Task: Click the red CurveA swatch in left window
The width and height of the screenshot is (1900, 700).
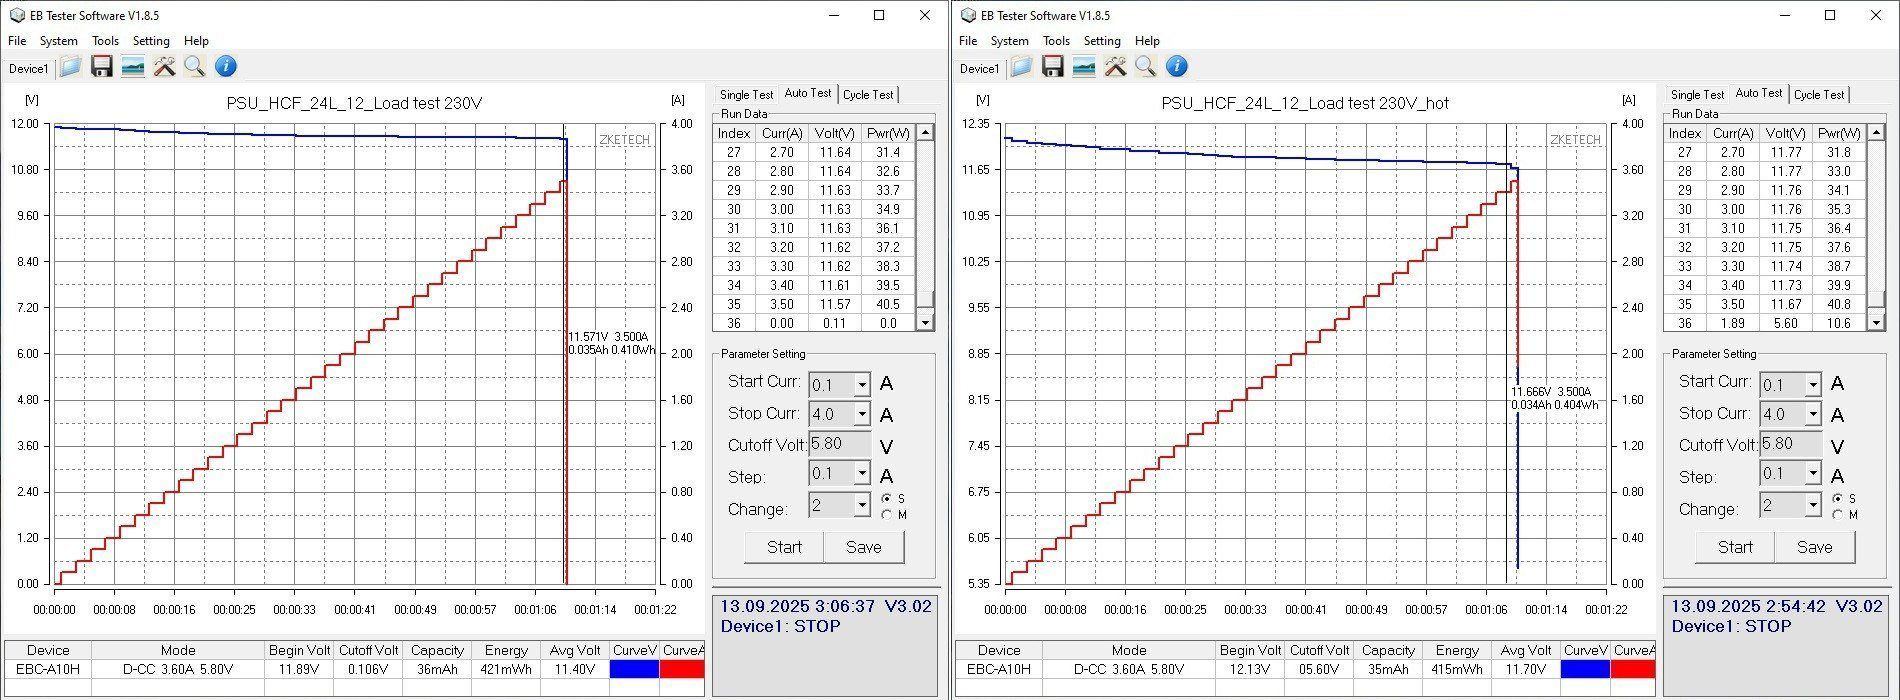Action: (682, 669)
